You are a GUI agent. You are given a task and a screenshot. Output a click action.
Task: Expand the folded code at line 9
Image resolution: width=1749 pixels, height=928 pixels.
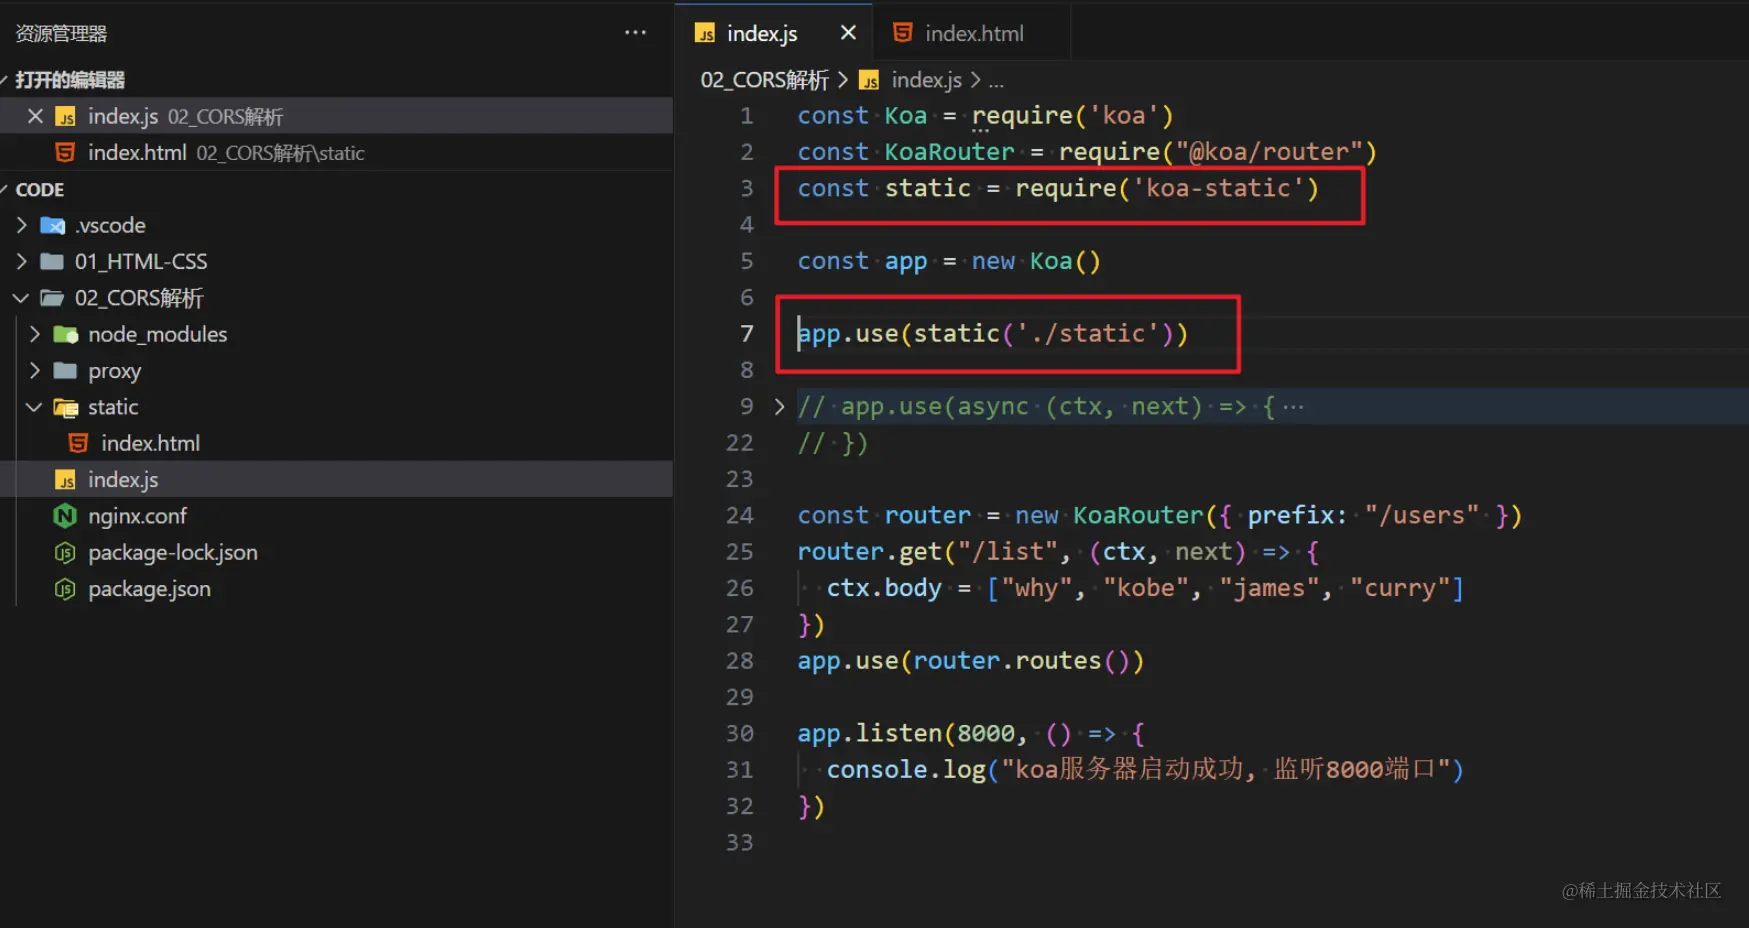tap(779, 407)
